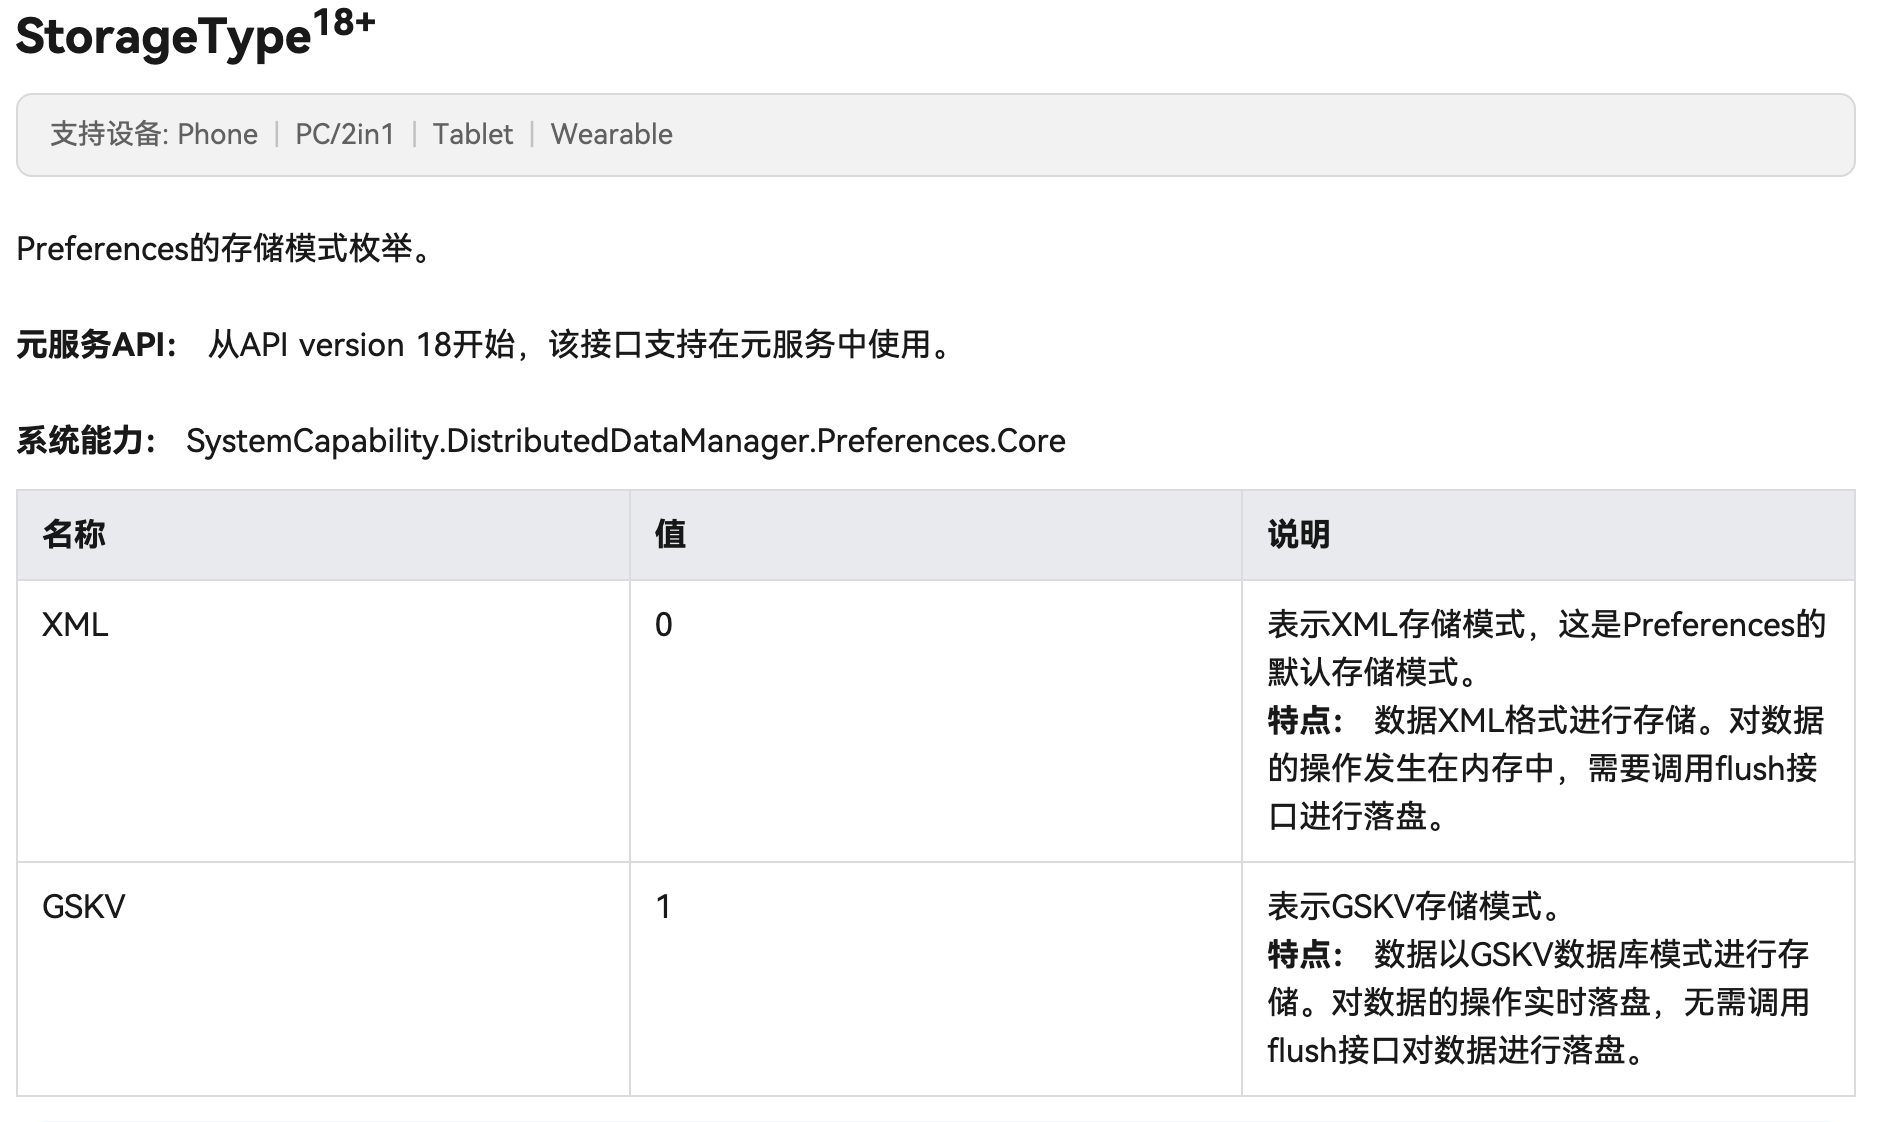Click the 支持设备 label
The width and height of the screenshot is (1902, 1122).
pos(107,134)
